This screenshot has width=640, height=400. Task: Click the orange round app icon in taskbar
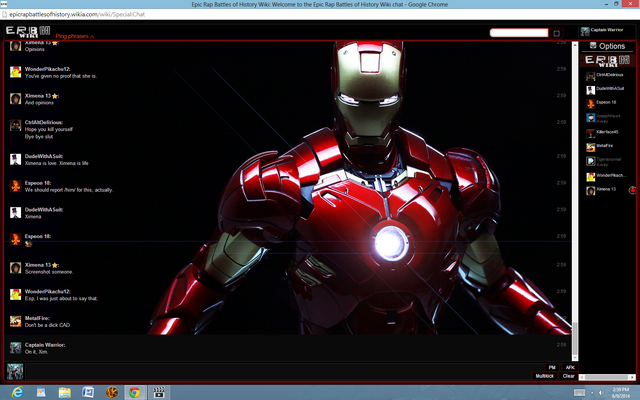(112, 393)
